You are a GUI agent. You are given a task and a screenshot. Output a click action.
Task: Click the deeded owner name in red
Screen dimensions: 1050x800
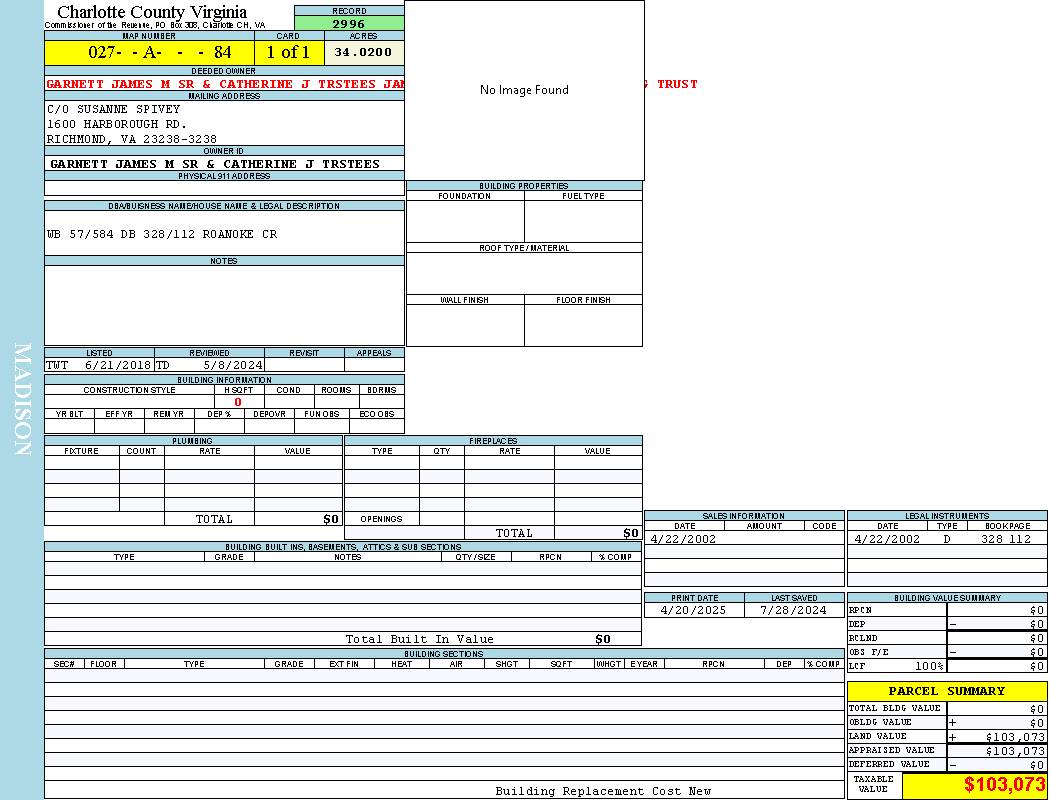[225, 84]
